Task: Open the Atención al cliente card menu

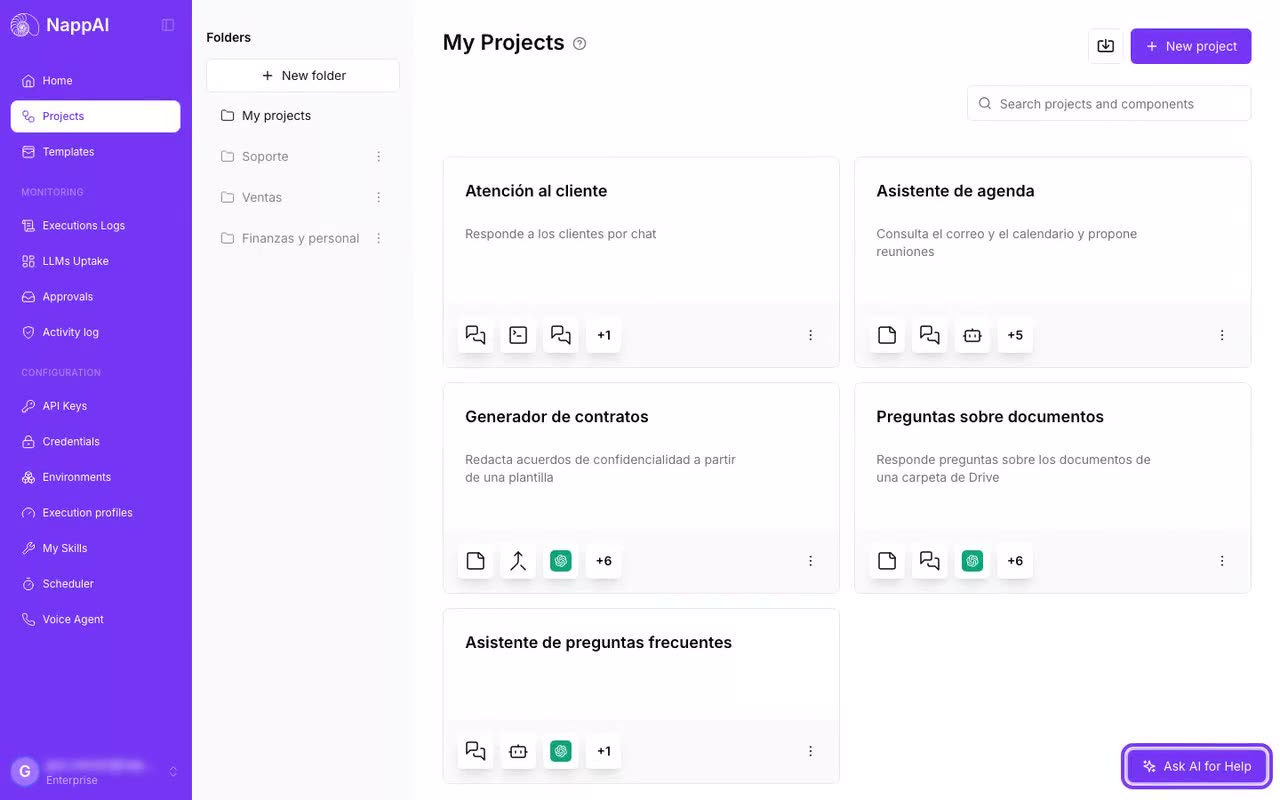Action: [810, 335]
